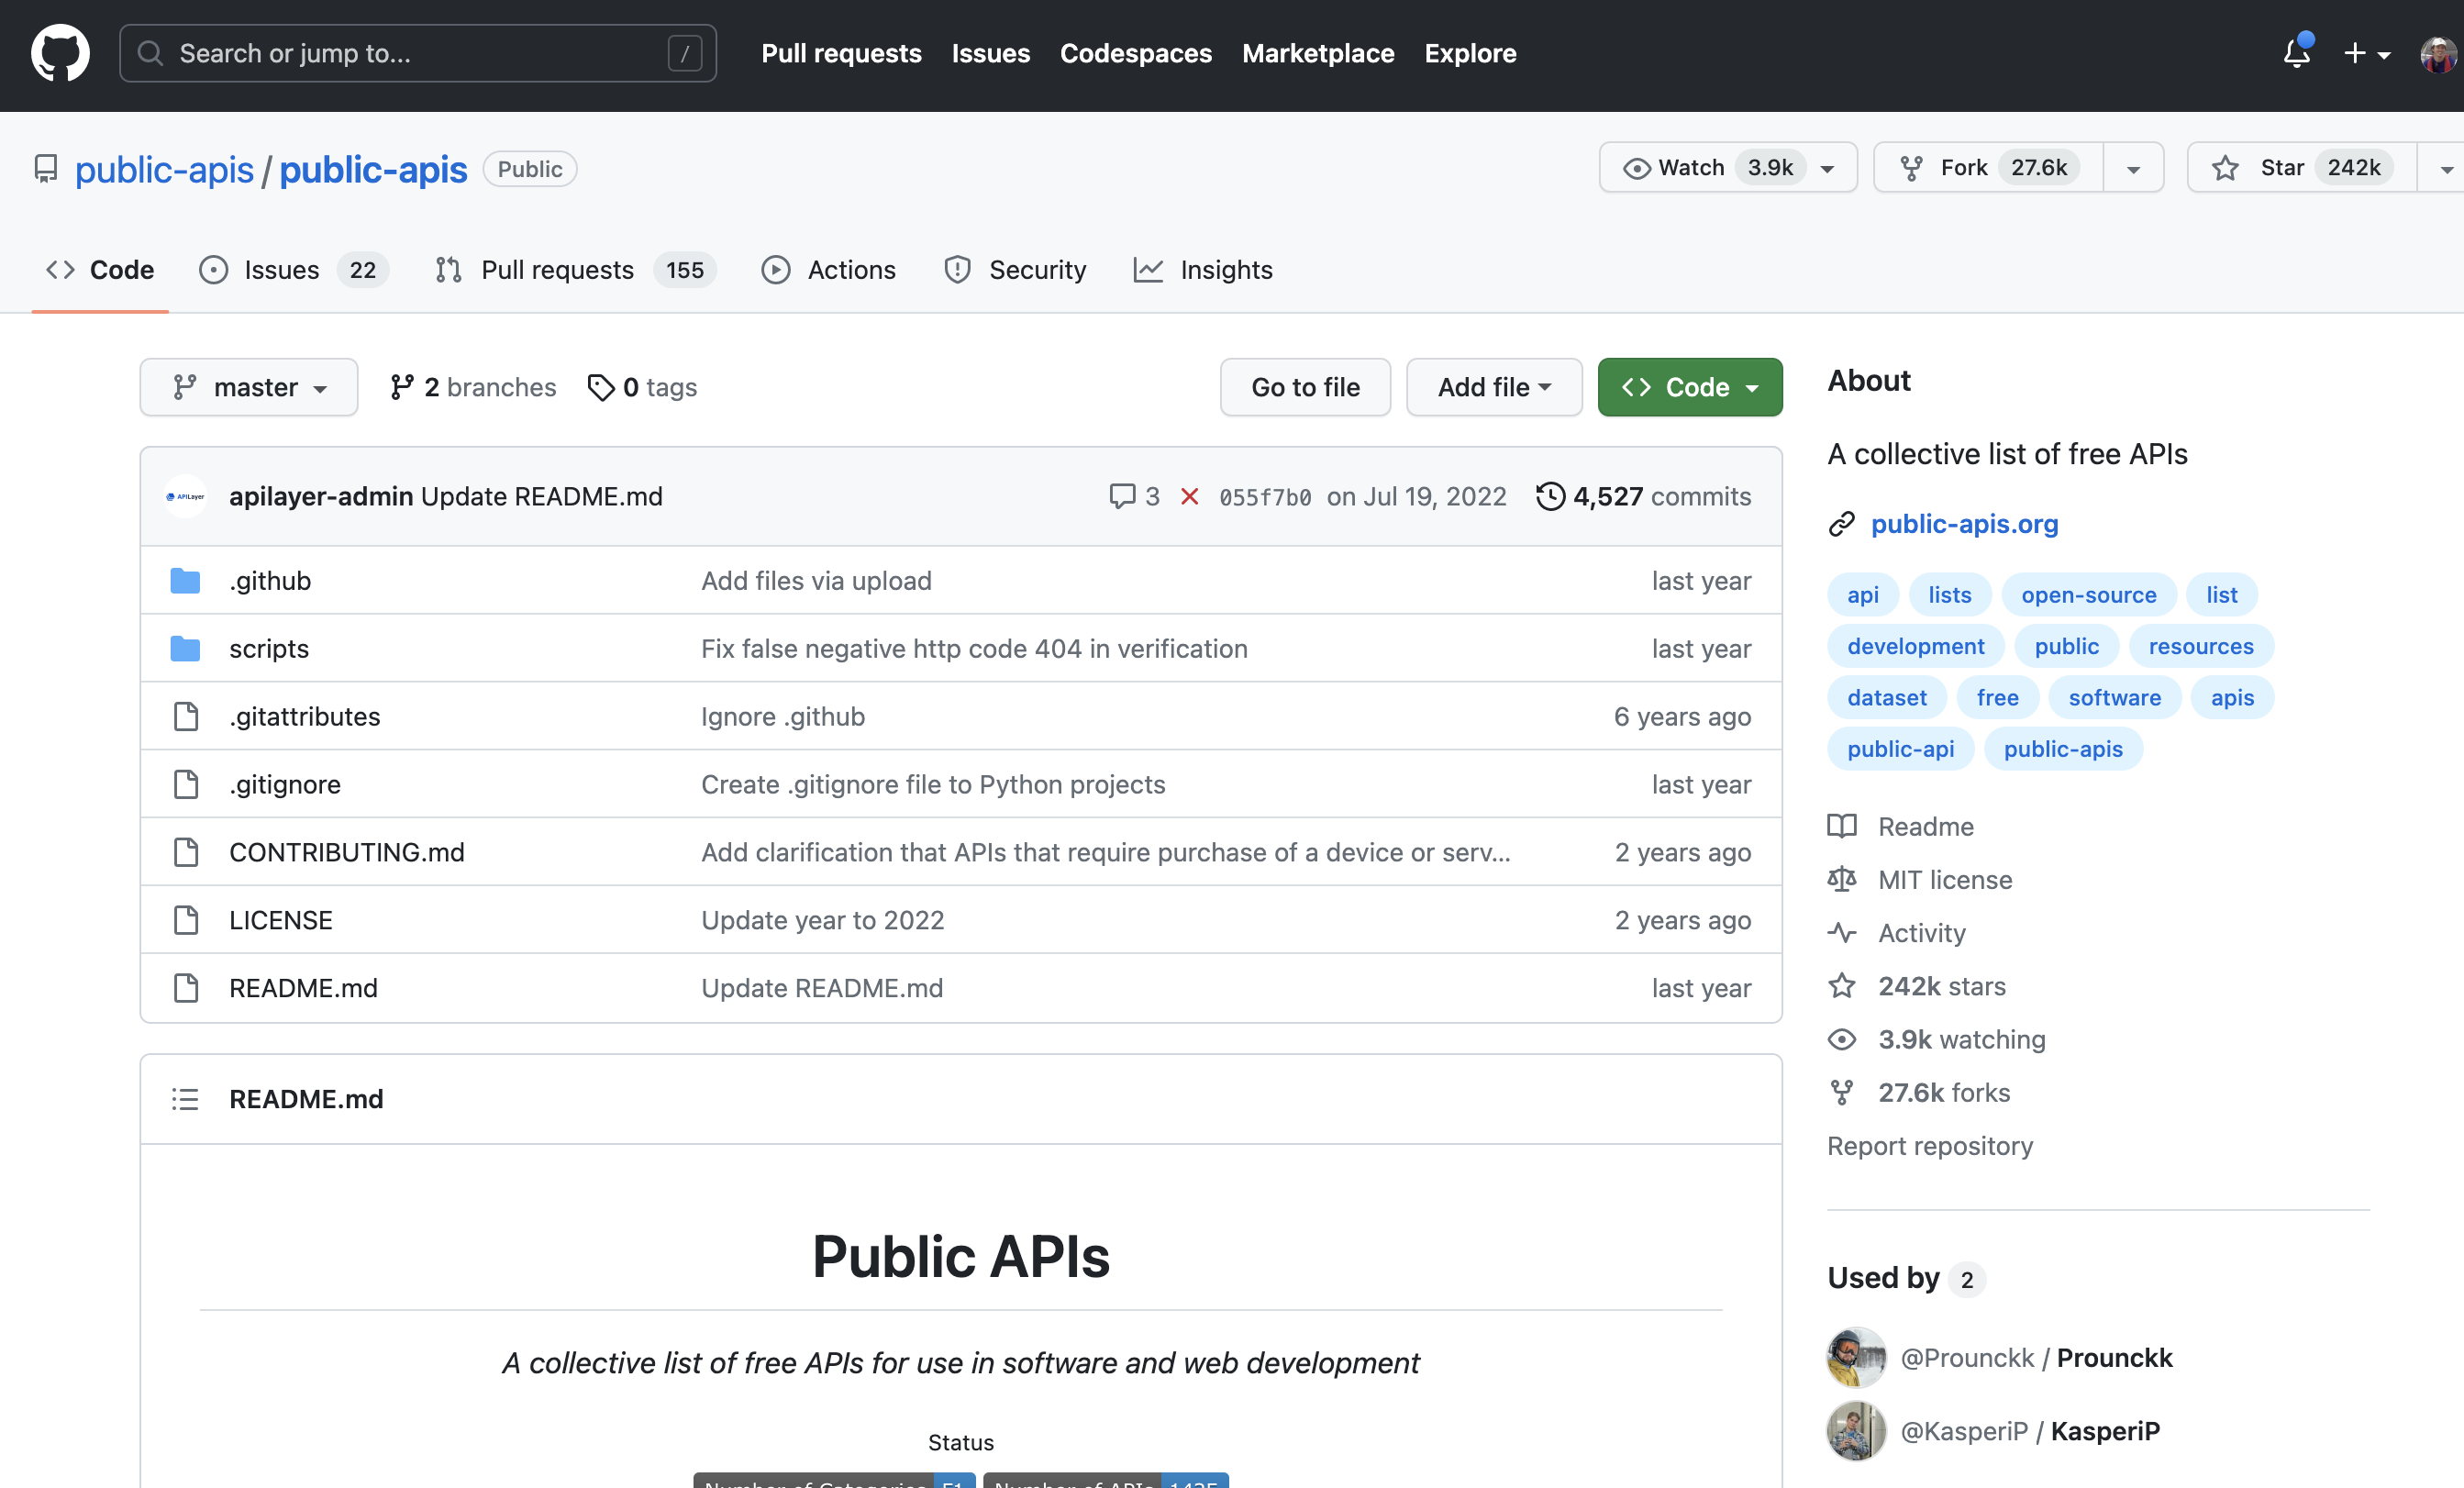Expand the Watch options caret
Screen dimensions: 2464x1488
click(x=1828, y=168)
